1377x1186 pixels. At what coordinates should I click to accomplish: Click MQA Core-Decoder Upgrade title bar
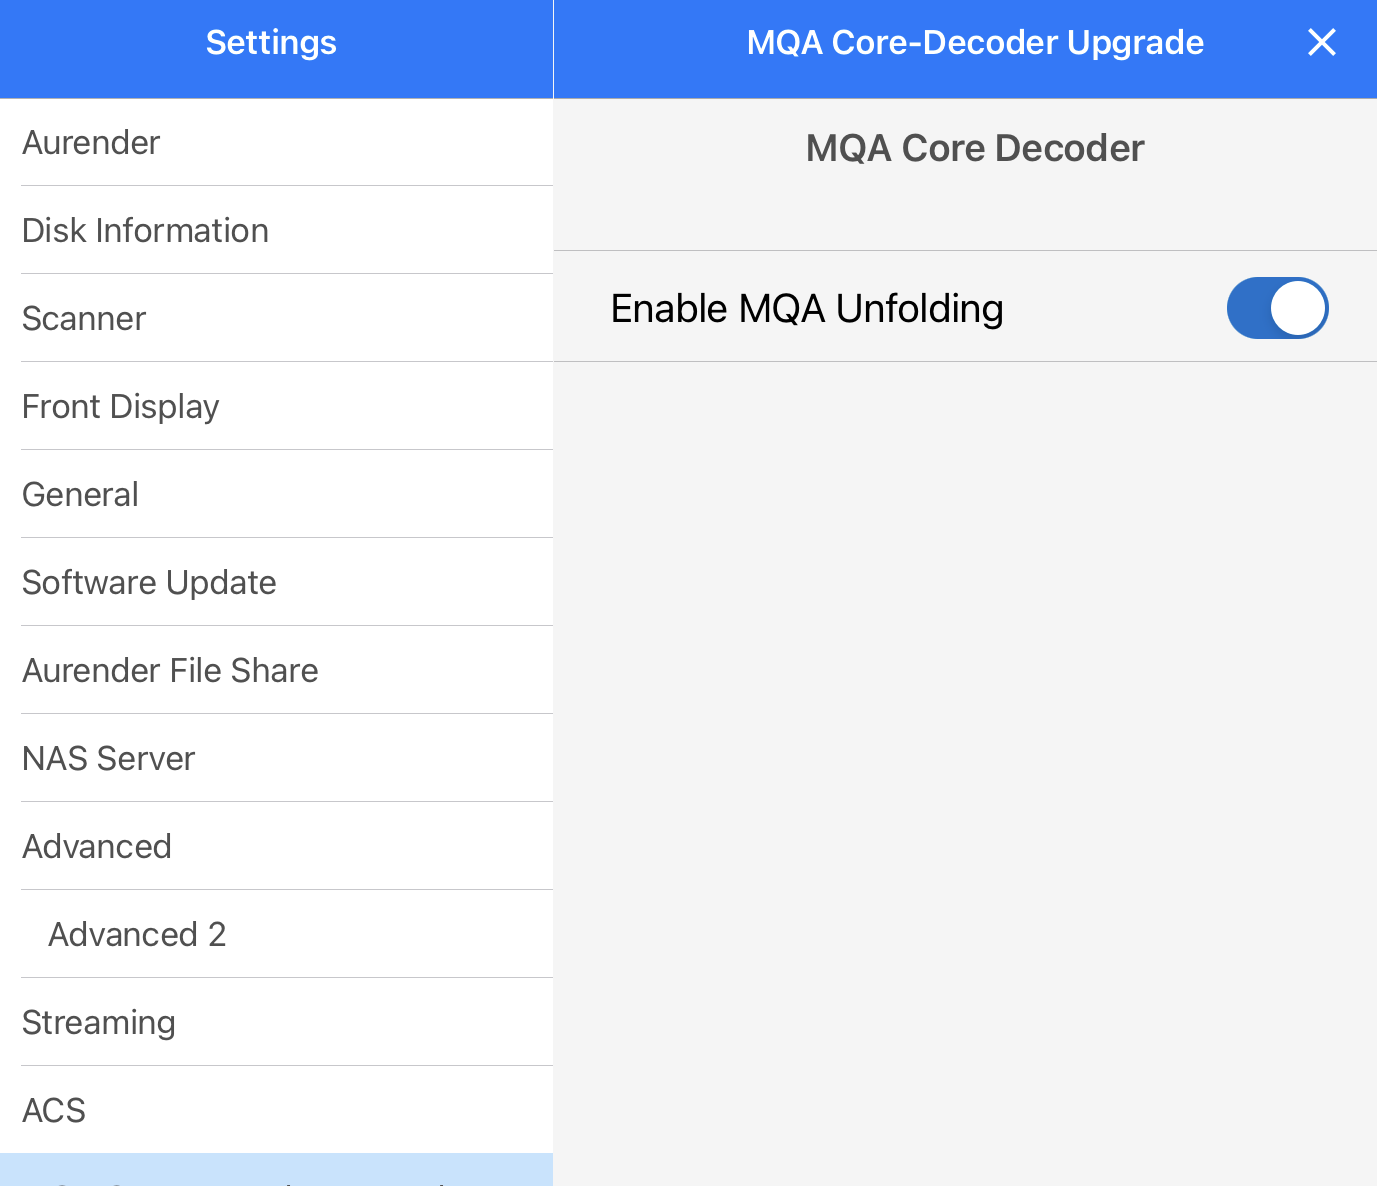(975, 42)
